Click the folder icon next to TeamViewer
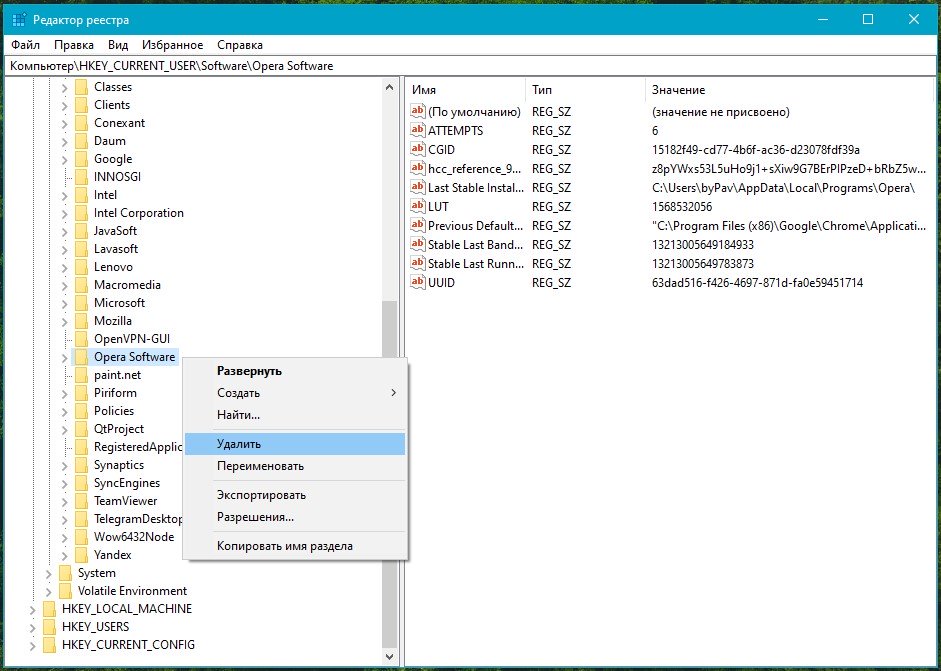Viewport: 941px width, 671px height. [x=82, y=501]
